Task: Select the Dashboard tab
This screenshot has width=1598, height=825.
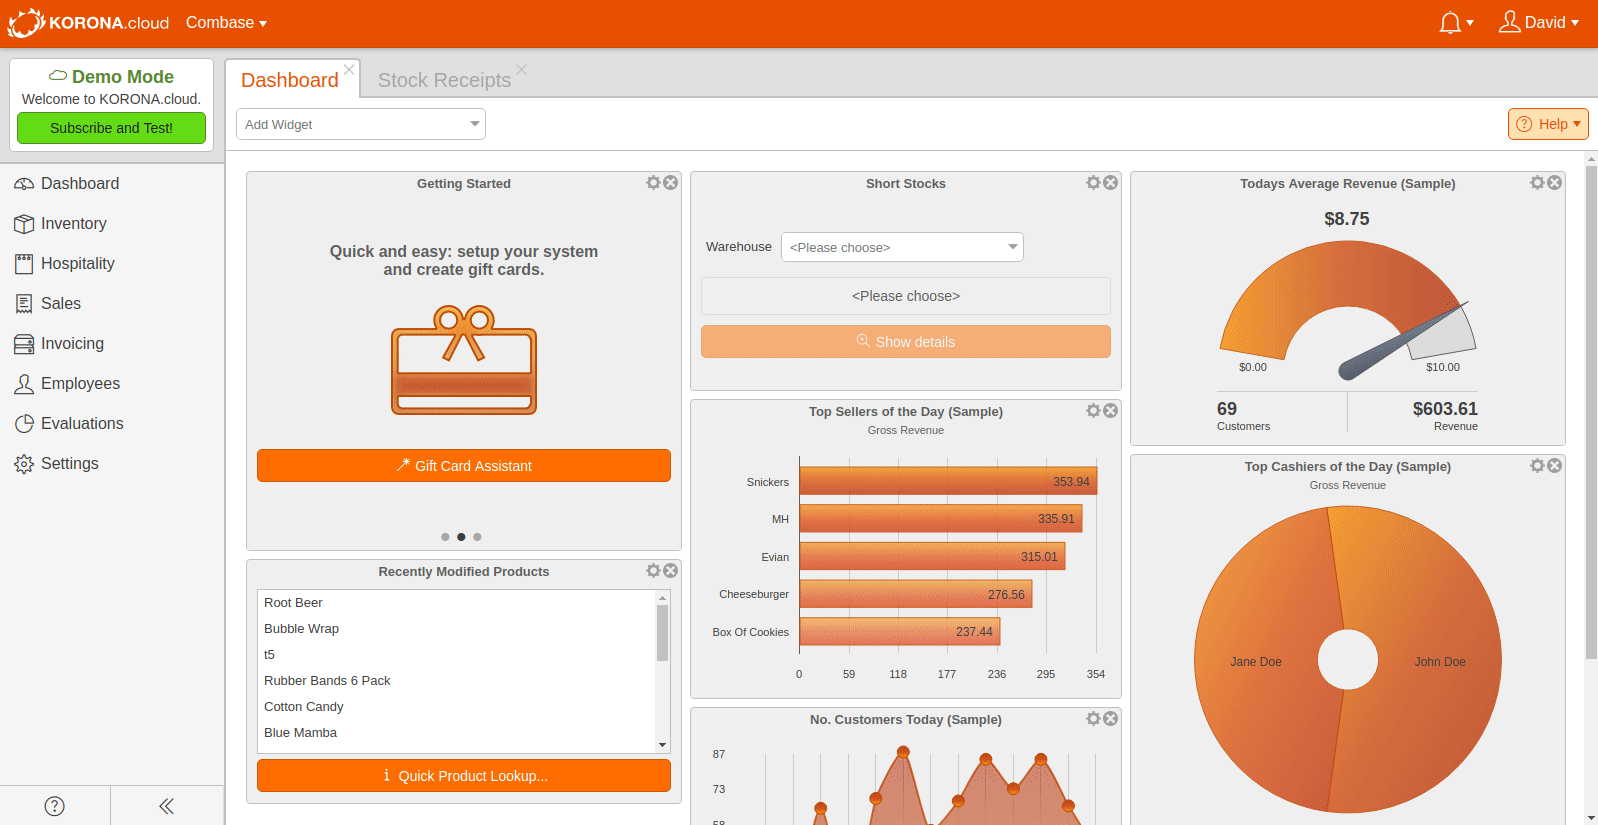Action: tap(289, 80)
